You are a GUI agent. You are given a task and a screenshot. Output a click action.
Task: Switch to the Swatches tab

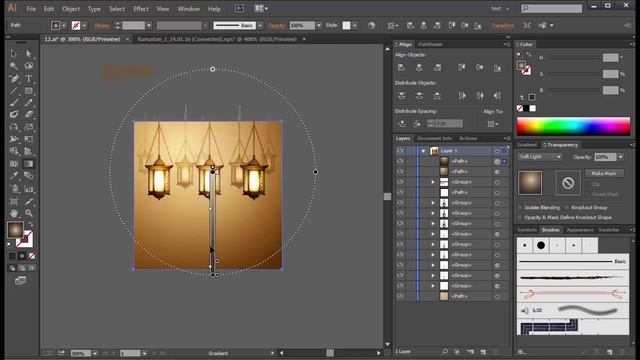609,230
